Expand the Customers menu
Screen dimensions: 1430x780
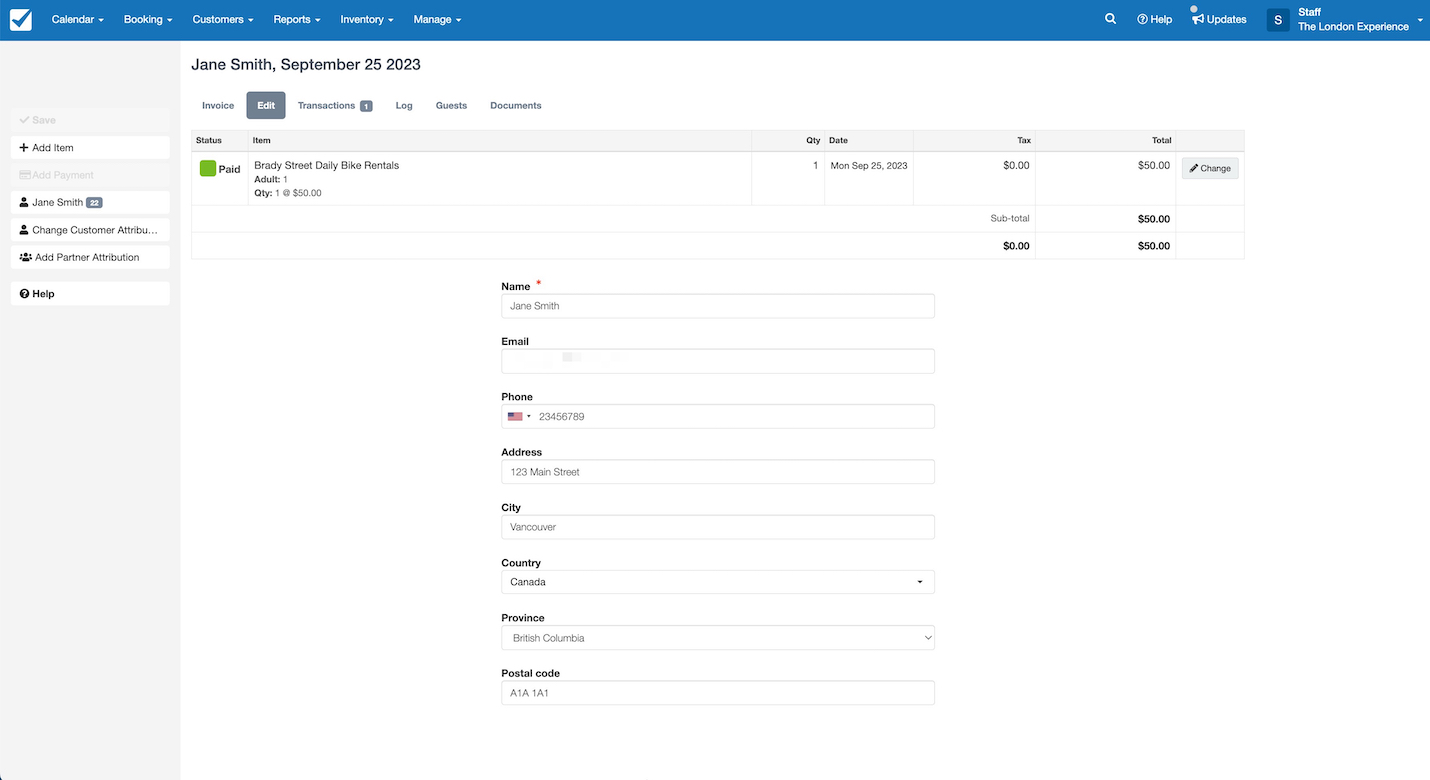223,19
